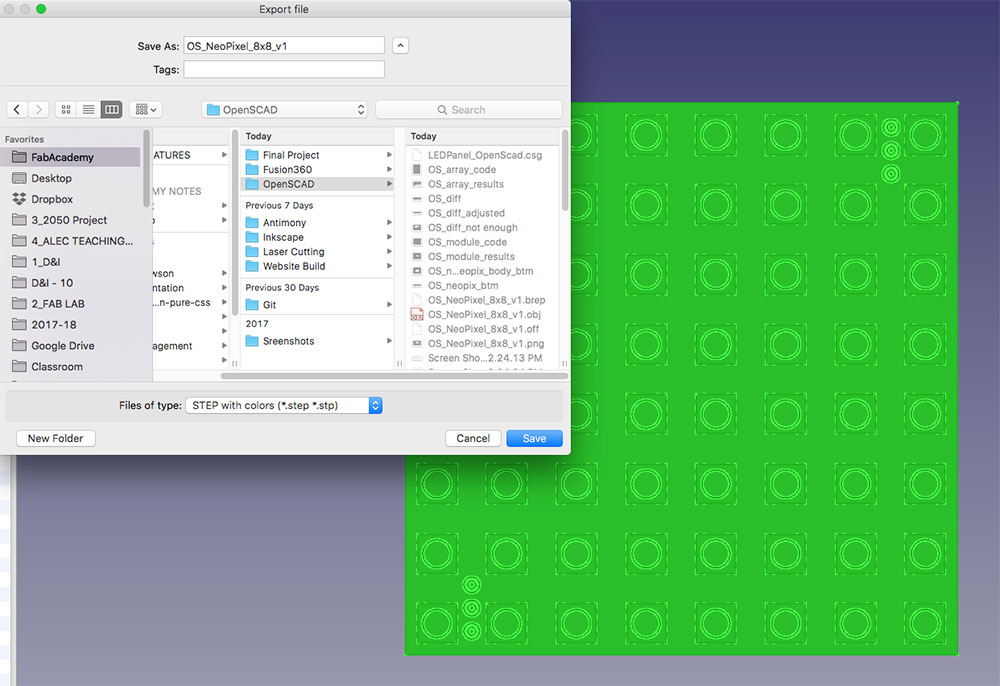1000x686 pixels.
Task: Click the Tags input field
Action: (x=284, y=69)
